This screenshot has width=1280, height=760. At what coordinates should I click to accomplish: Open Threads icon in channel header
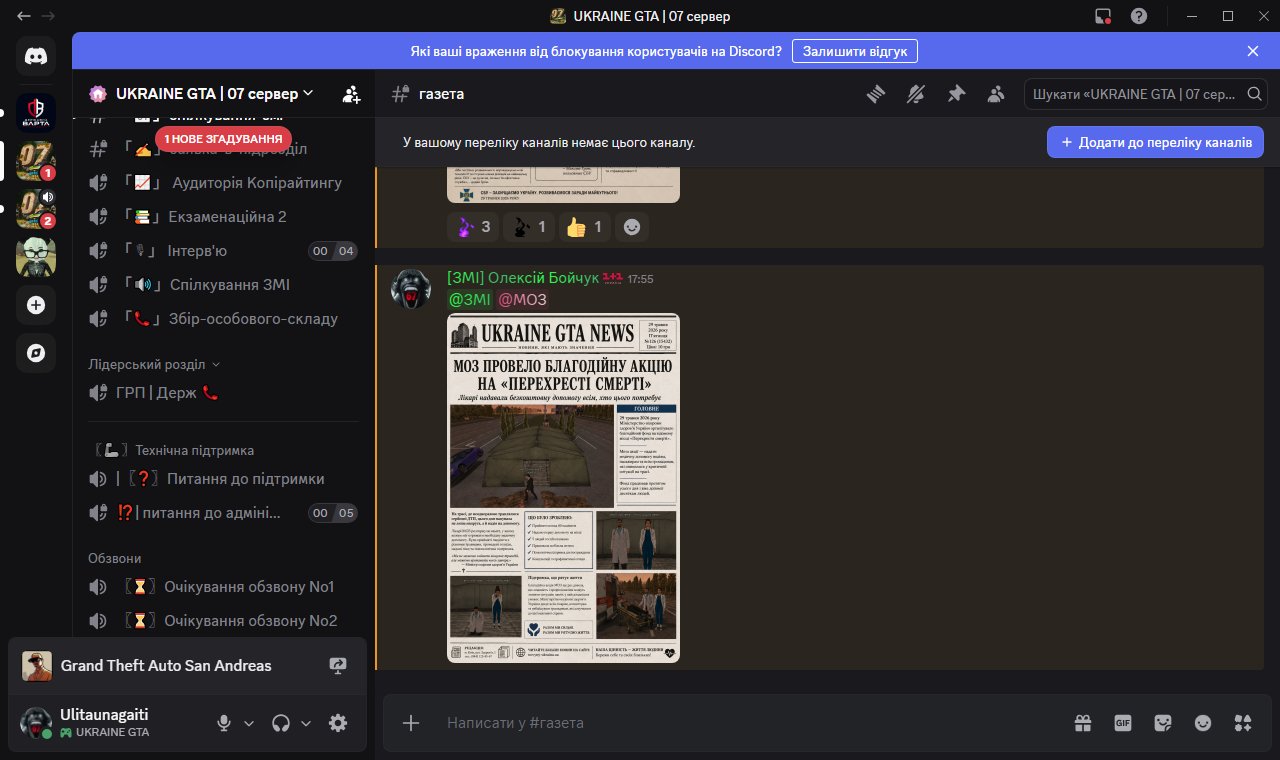pos(876,94)
